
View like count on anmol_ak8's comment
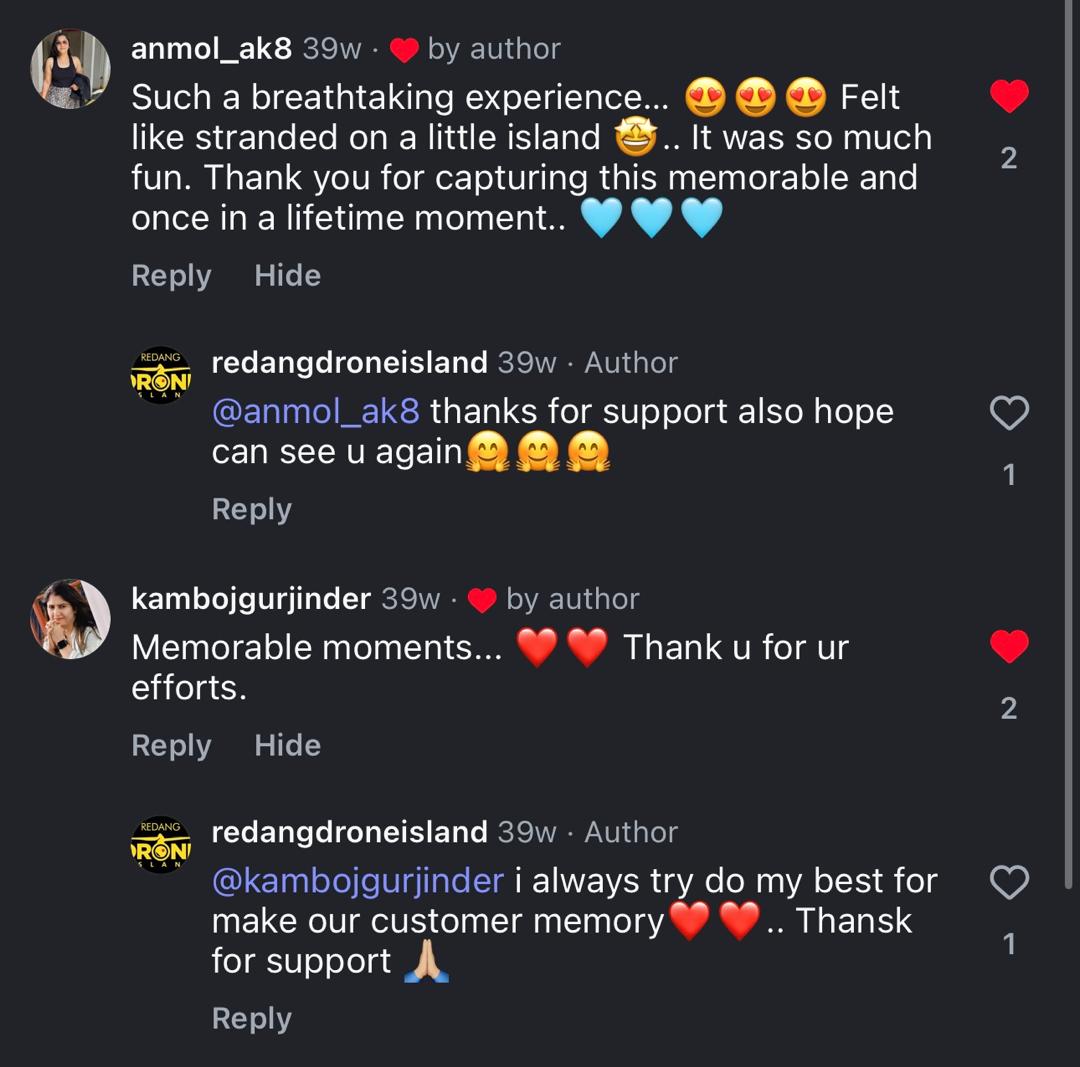point(1008,158)
